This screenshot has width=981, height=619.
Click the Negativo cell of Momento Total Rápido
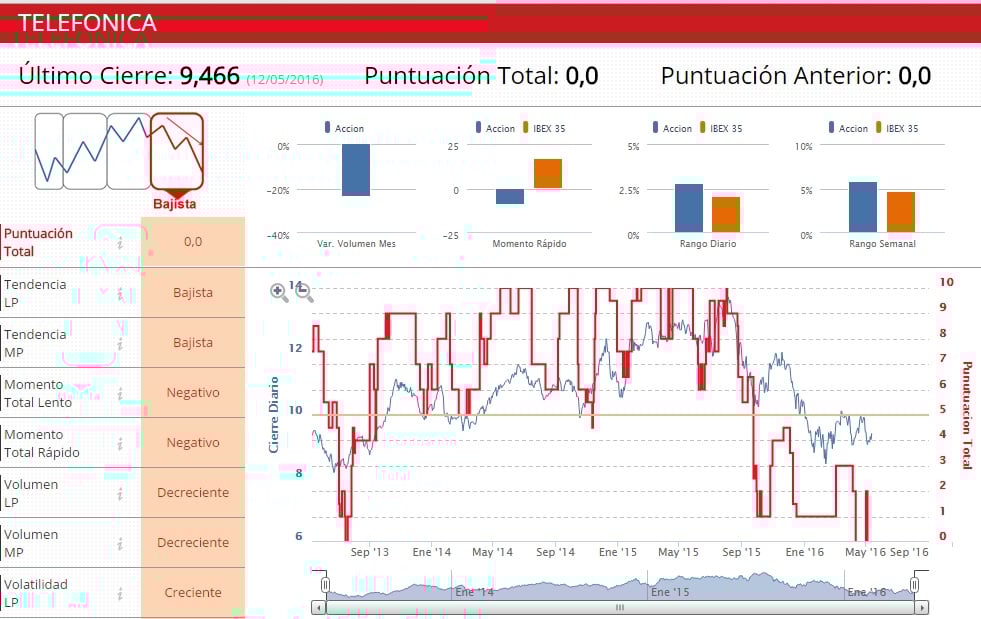pyautogui.click(x=193, y=443)
